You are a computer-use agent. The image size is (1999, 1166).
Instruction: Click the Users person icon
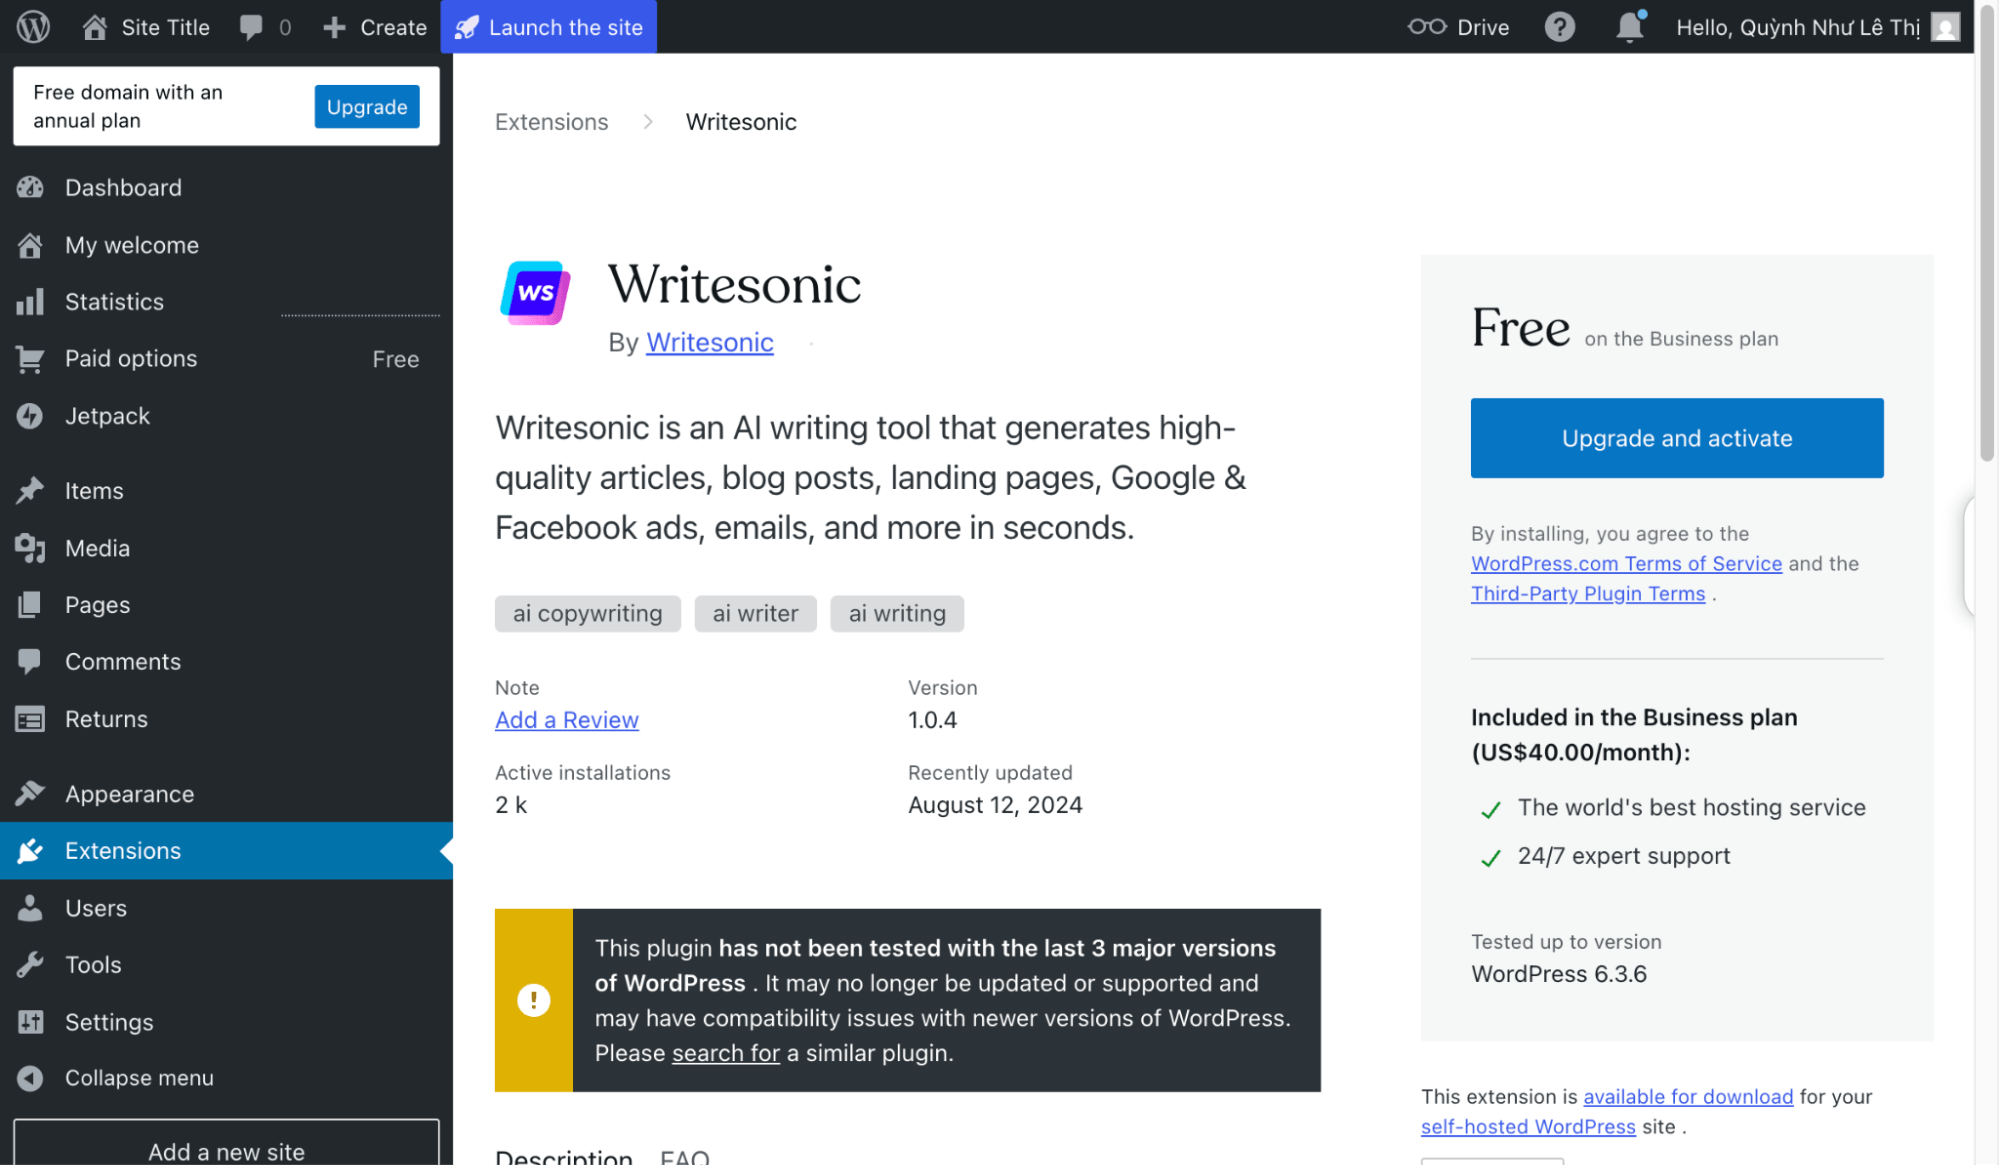pyautogui.click(x=30, y=908)
